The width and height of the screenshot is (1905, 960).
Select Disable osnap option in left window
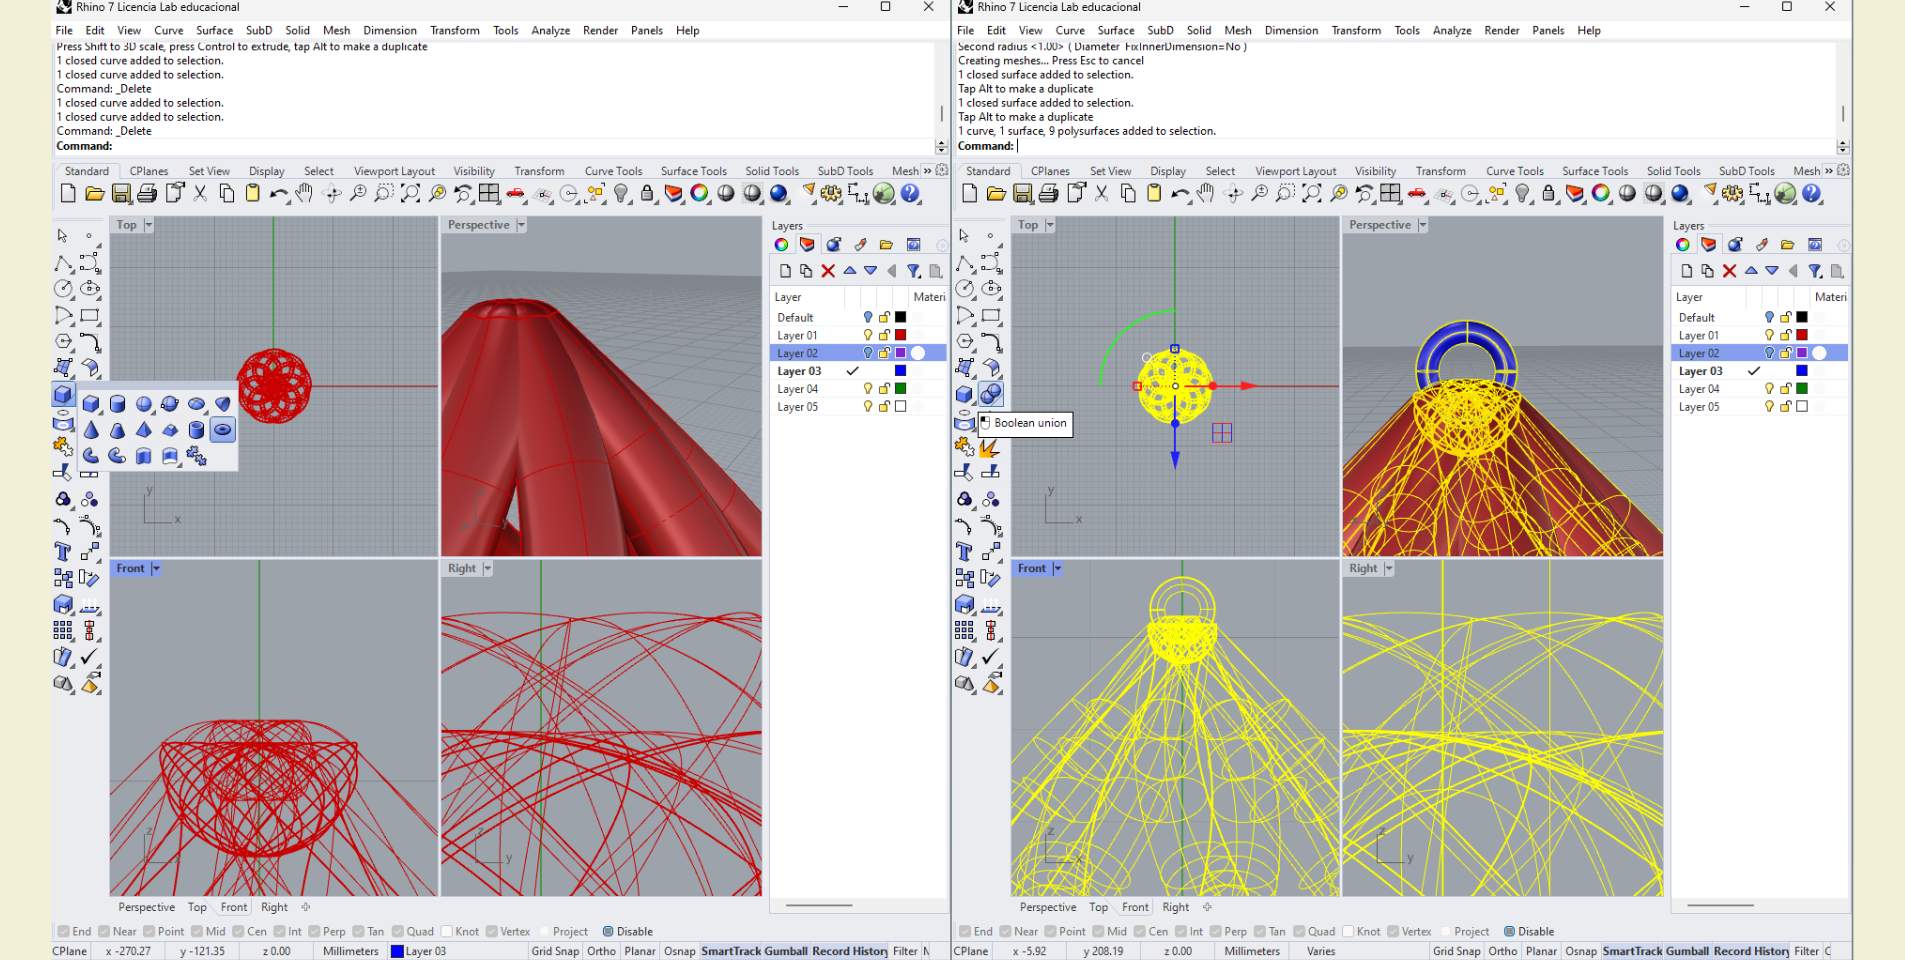tap(608, 931)
